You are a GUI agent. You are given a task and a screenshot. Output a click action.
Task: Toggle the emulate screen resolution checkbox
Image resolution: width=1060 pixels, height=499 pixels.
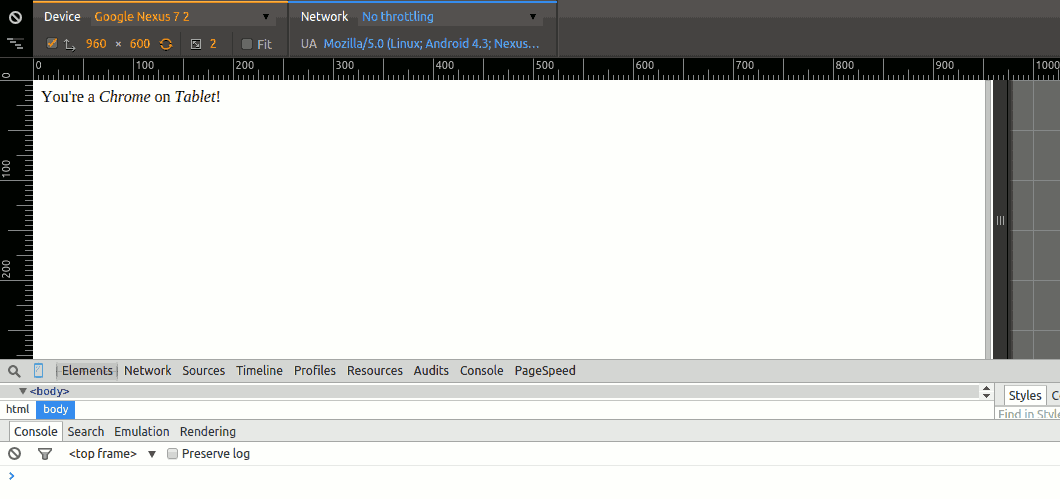[x=52, y=44]
